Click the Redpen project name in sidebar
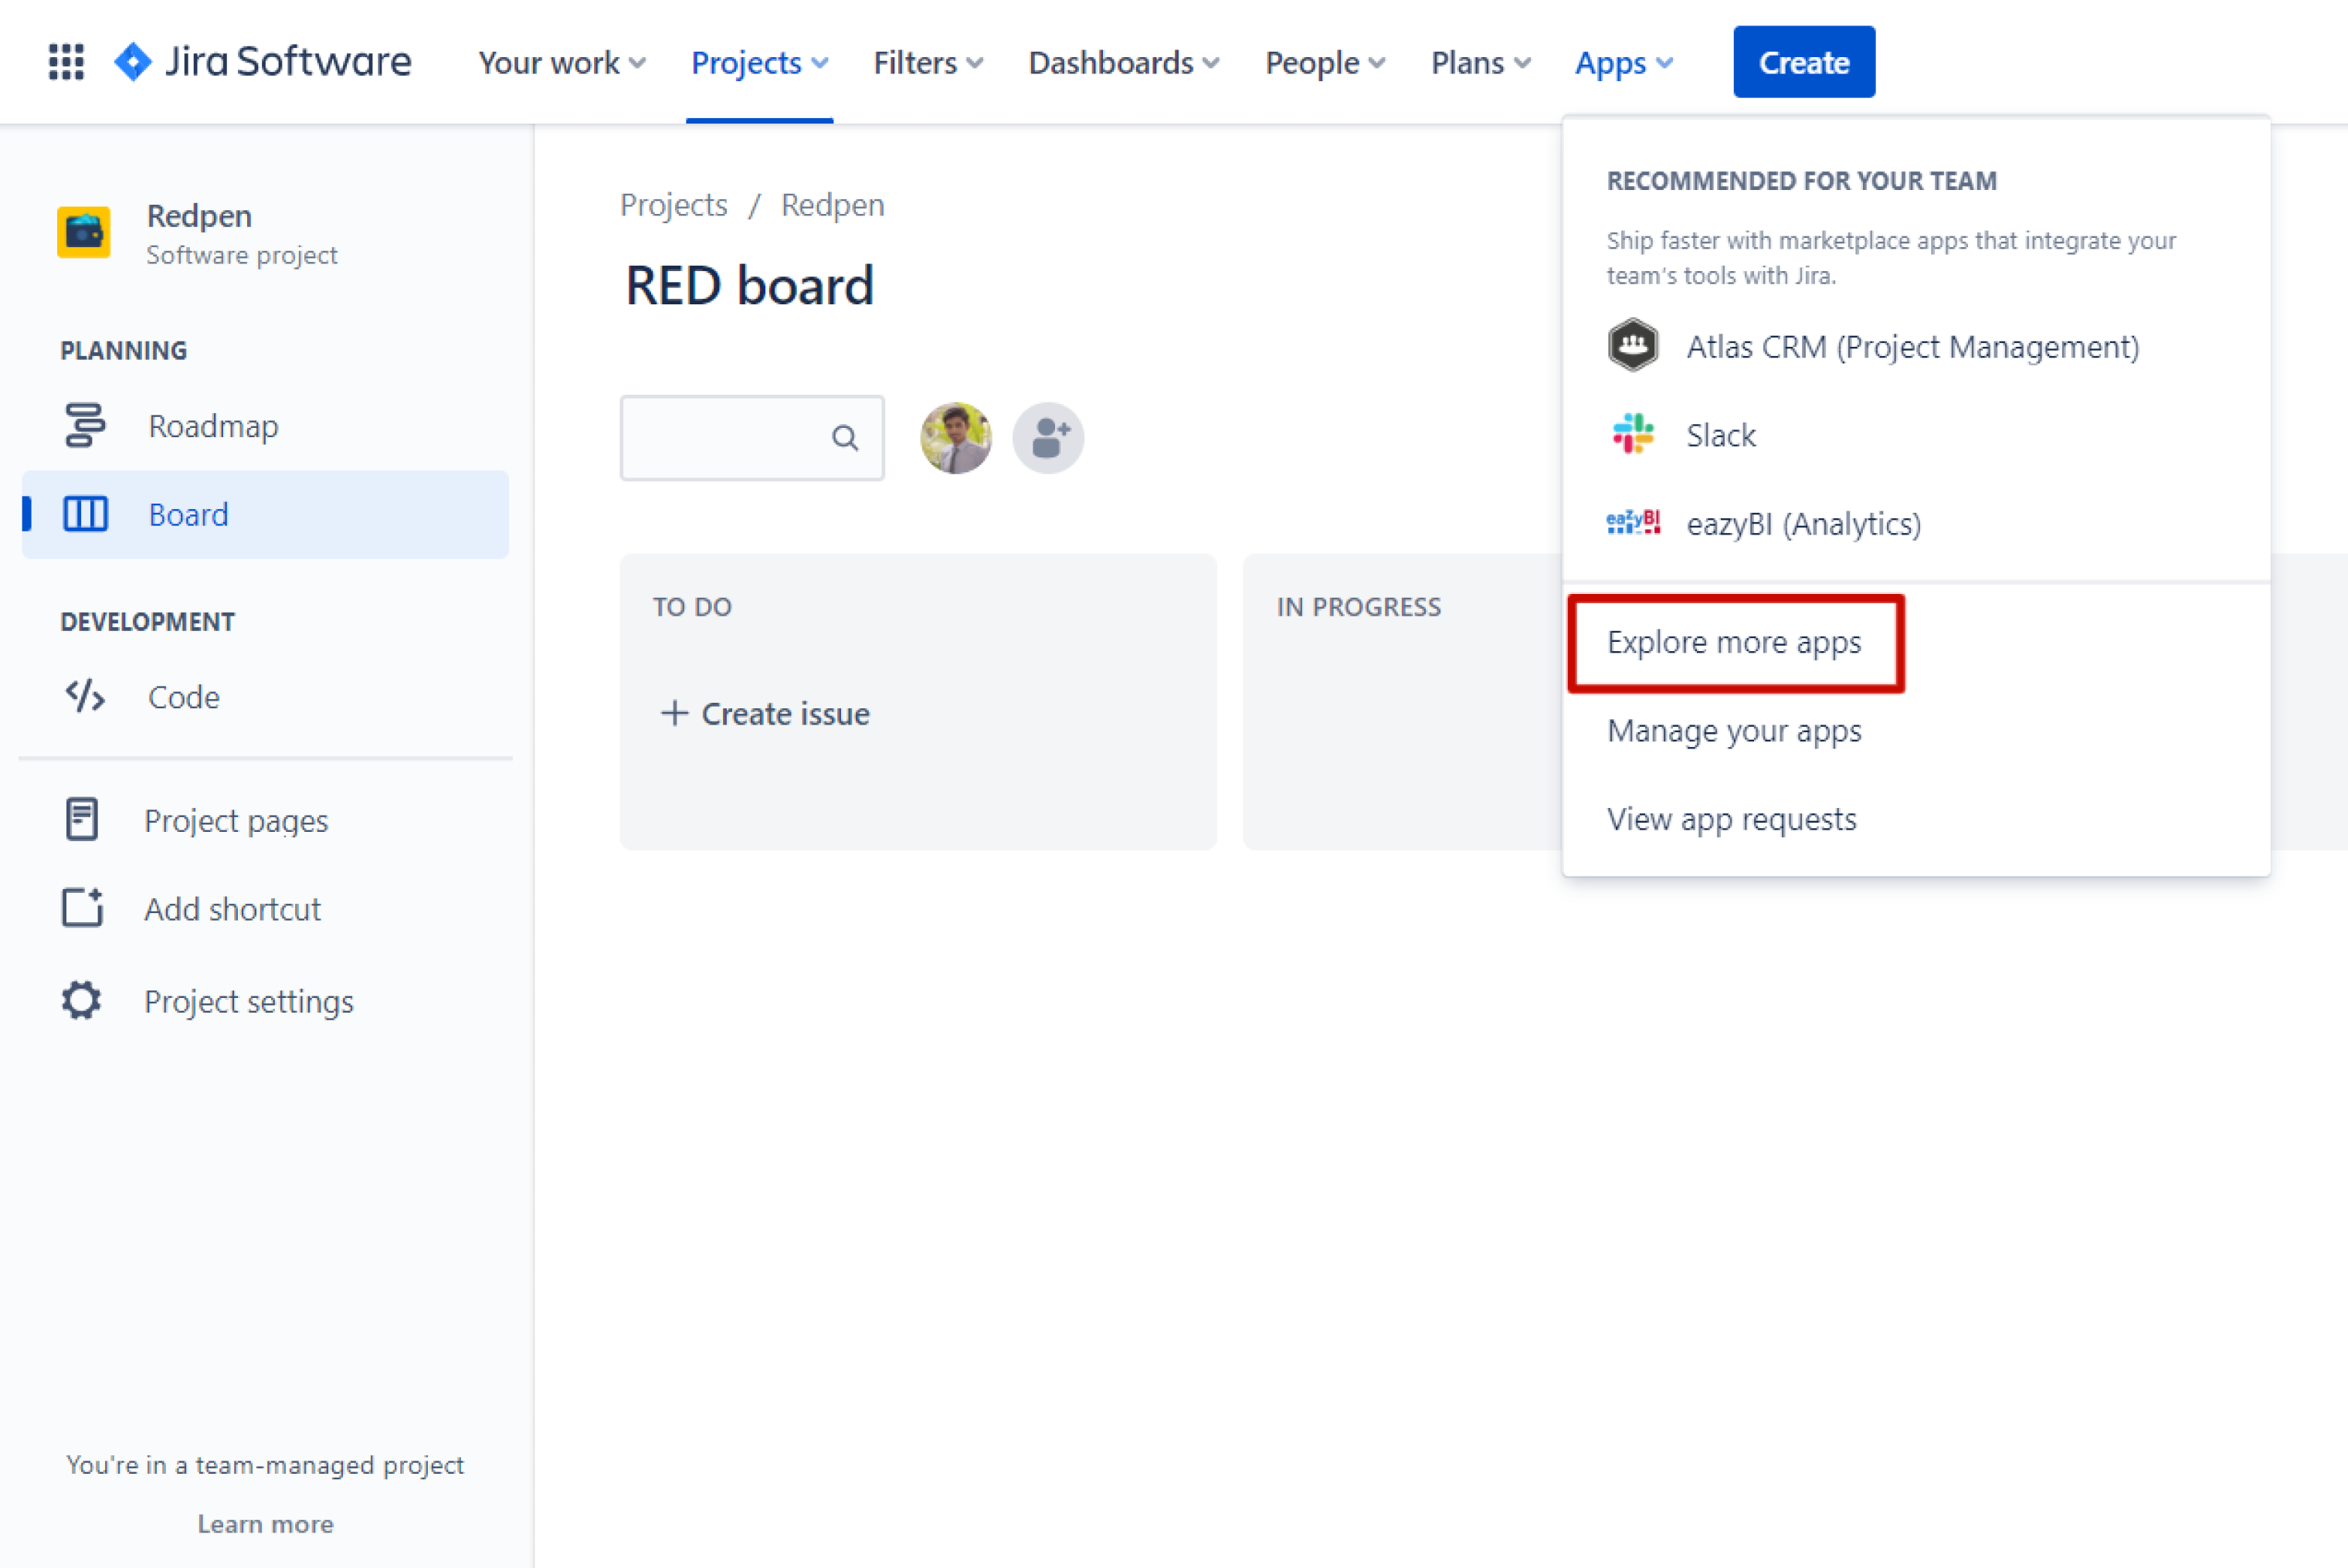This screenshot has height=1568, width=2348. point(199,215)
